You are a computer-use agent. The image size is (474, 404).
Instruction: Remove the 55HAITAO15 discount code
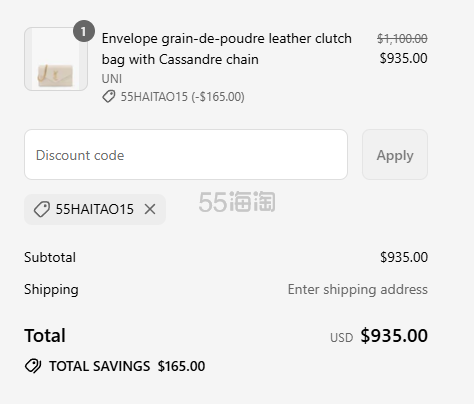point(150,209)
